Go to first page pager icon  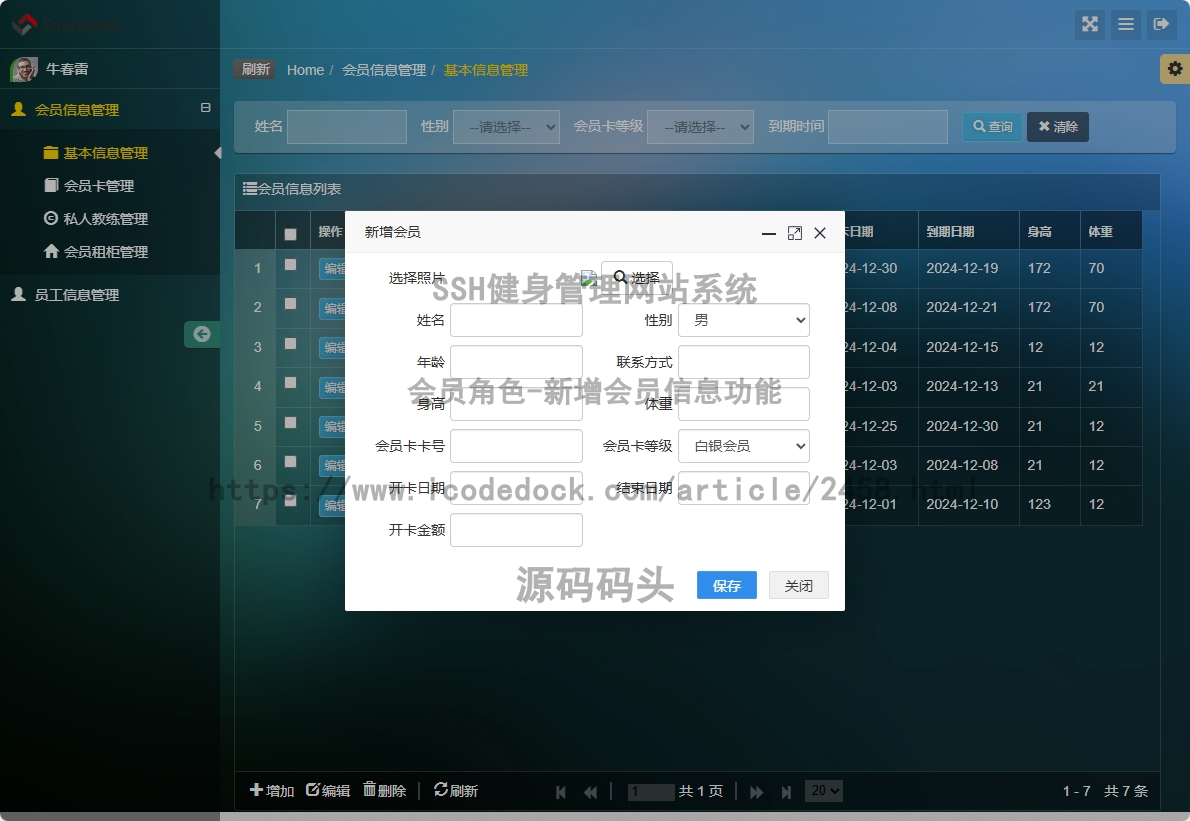tap(561, 792)
